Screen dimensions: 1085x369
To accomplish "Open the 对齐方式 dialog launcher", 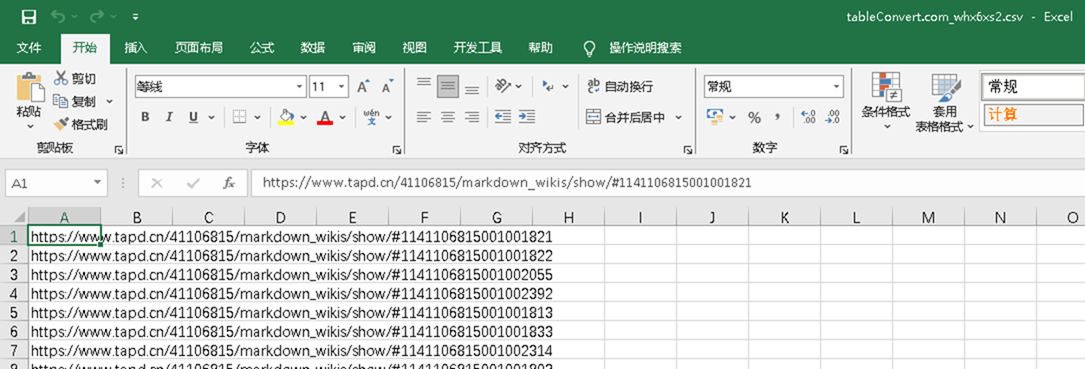I will pos(688,150).
